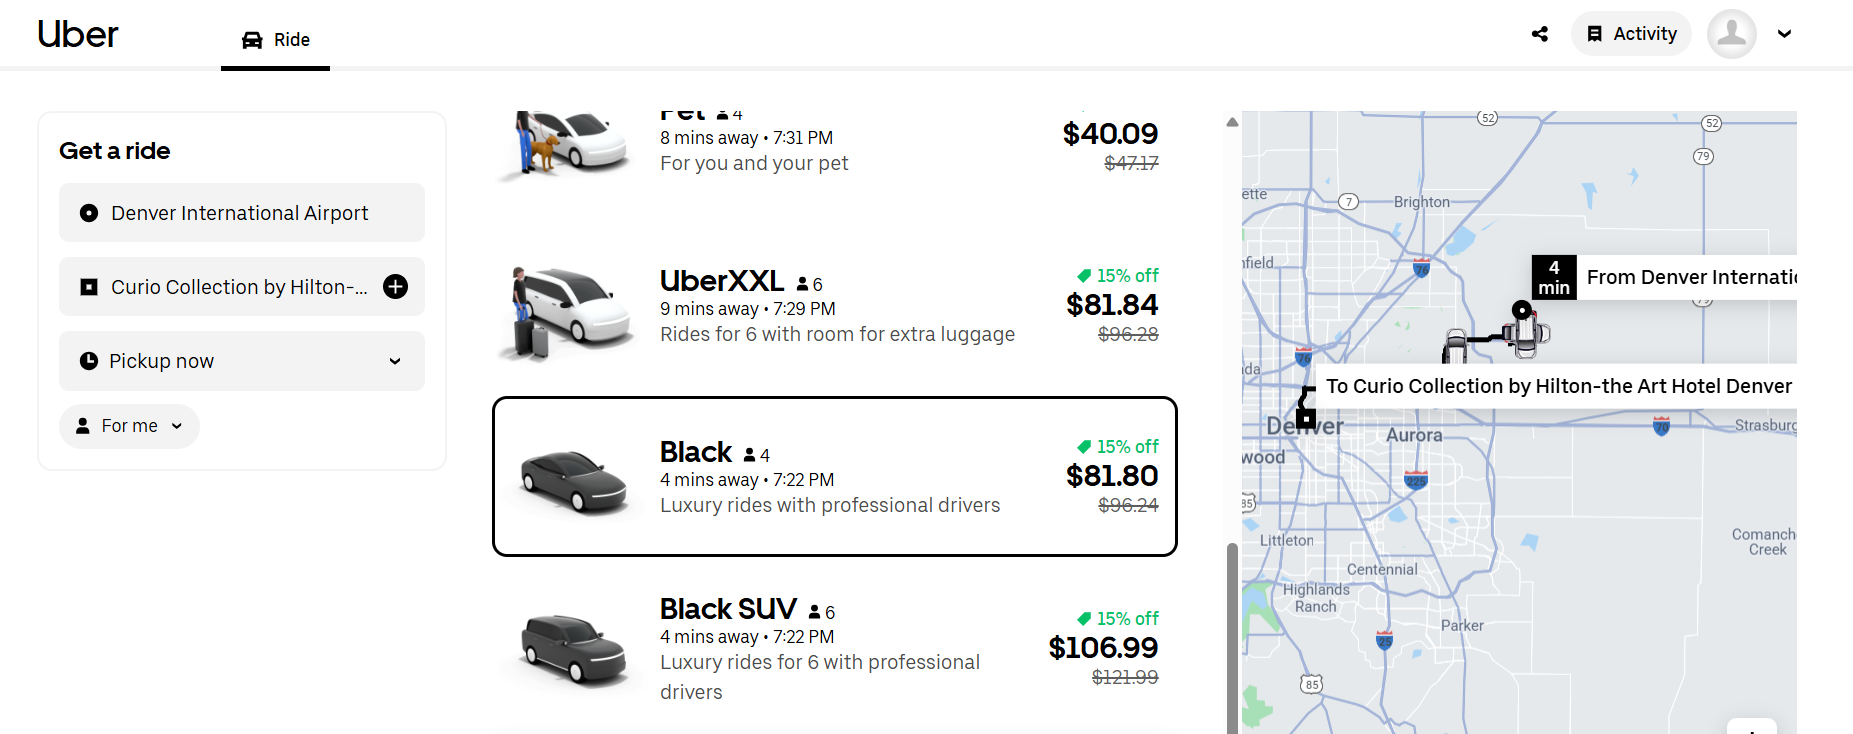Open the For me rider selector
The height and width of the screenshot is (734, 1853).
[x=130, y=426]
